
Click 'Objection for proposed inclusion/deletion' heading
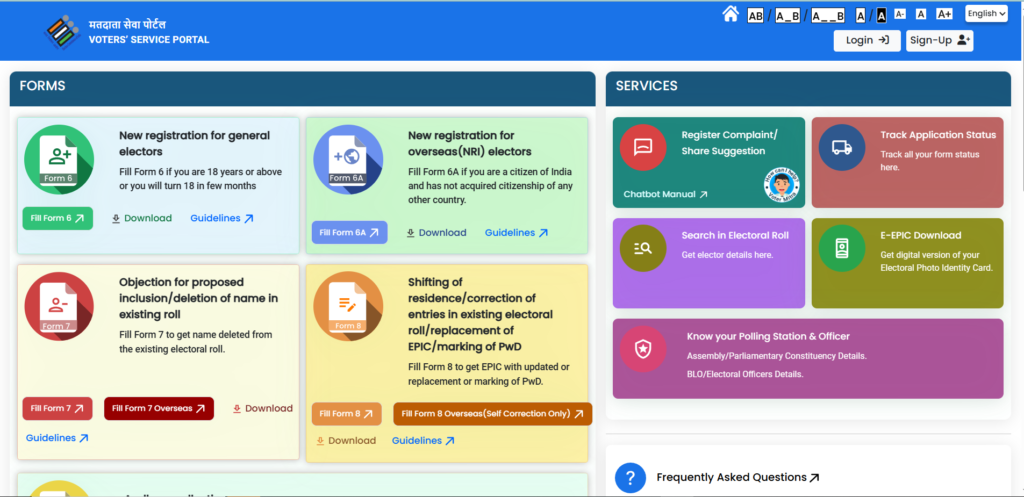(199, 298)
